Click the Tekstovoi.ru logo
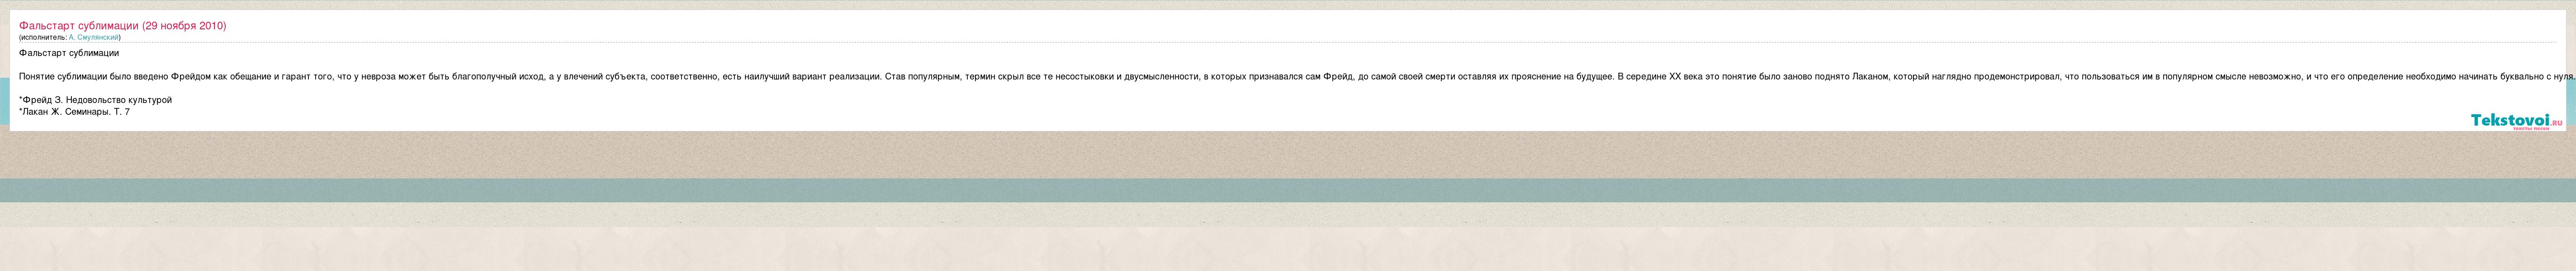 tap(2516, 120)
